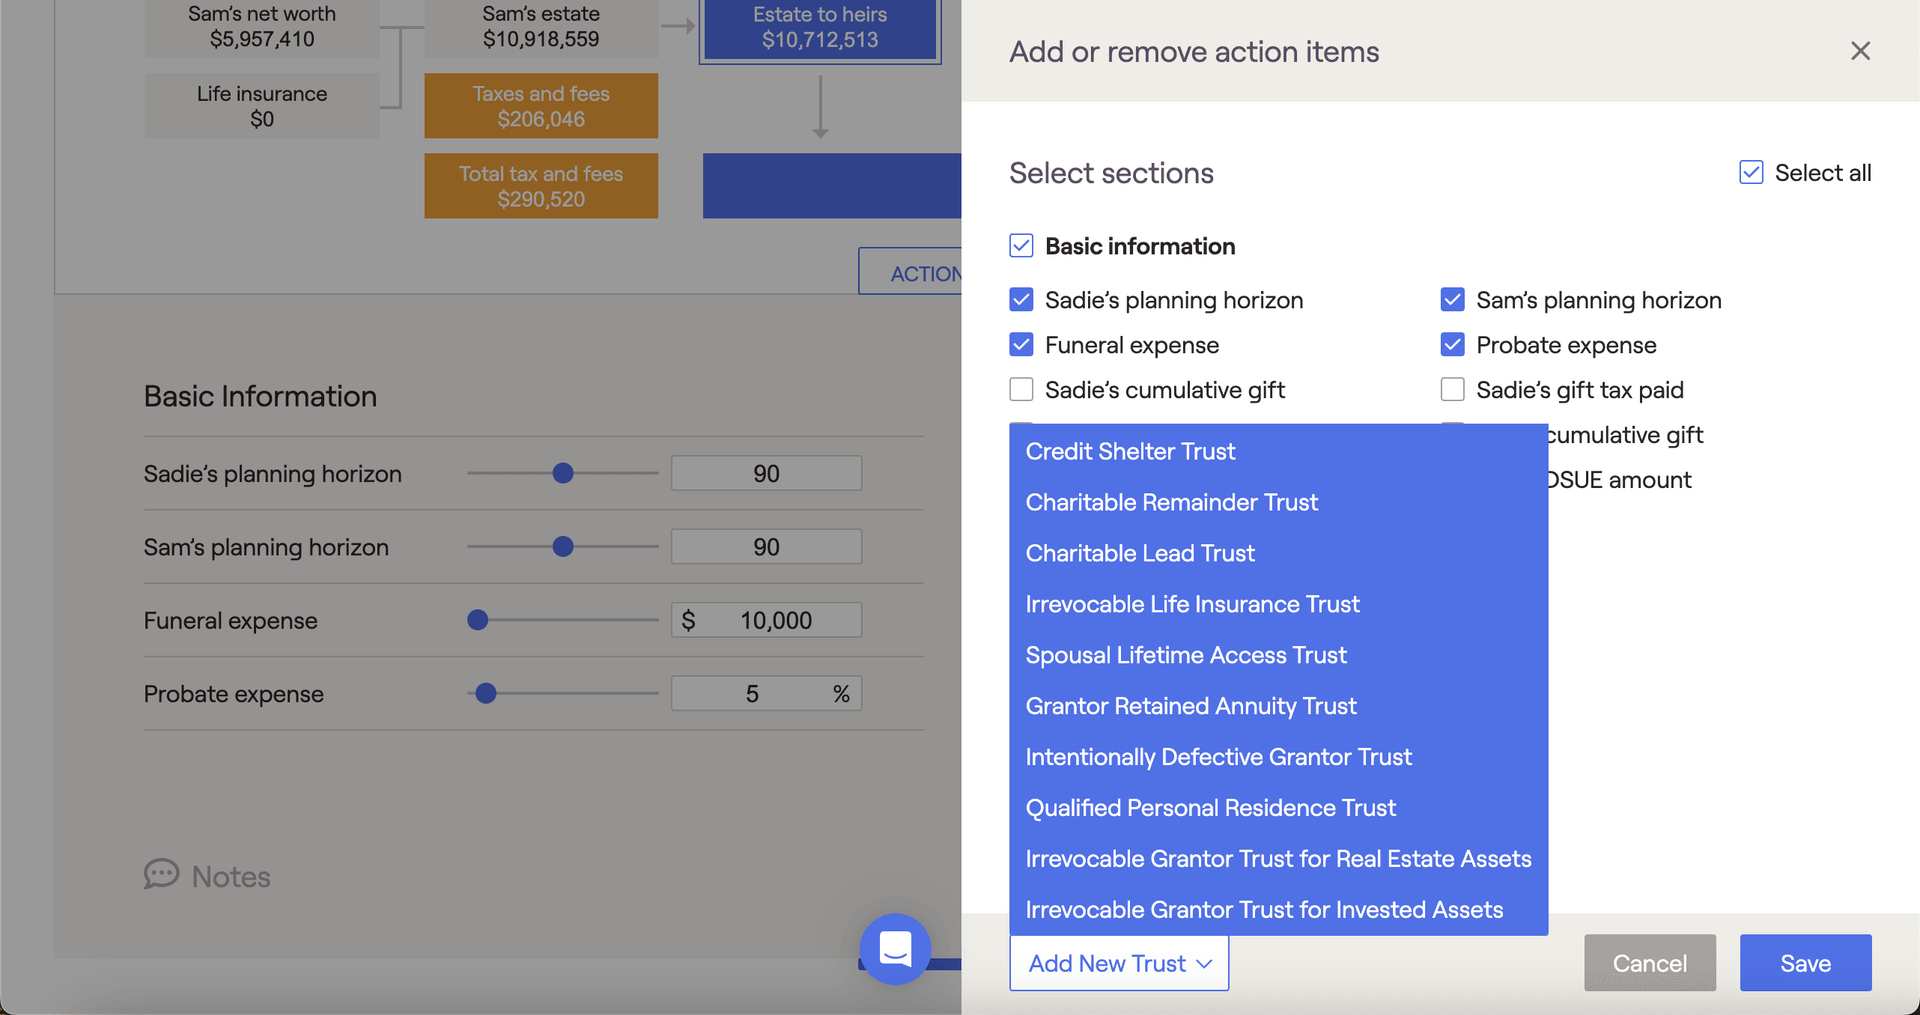Toggle the Select all checkbox
Screen dimensions: 1920x1015
point(1751,173)
